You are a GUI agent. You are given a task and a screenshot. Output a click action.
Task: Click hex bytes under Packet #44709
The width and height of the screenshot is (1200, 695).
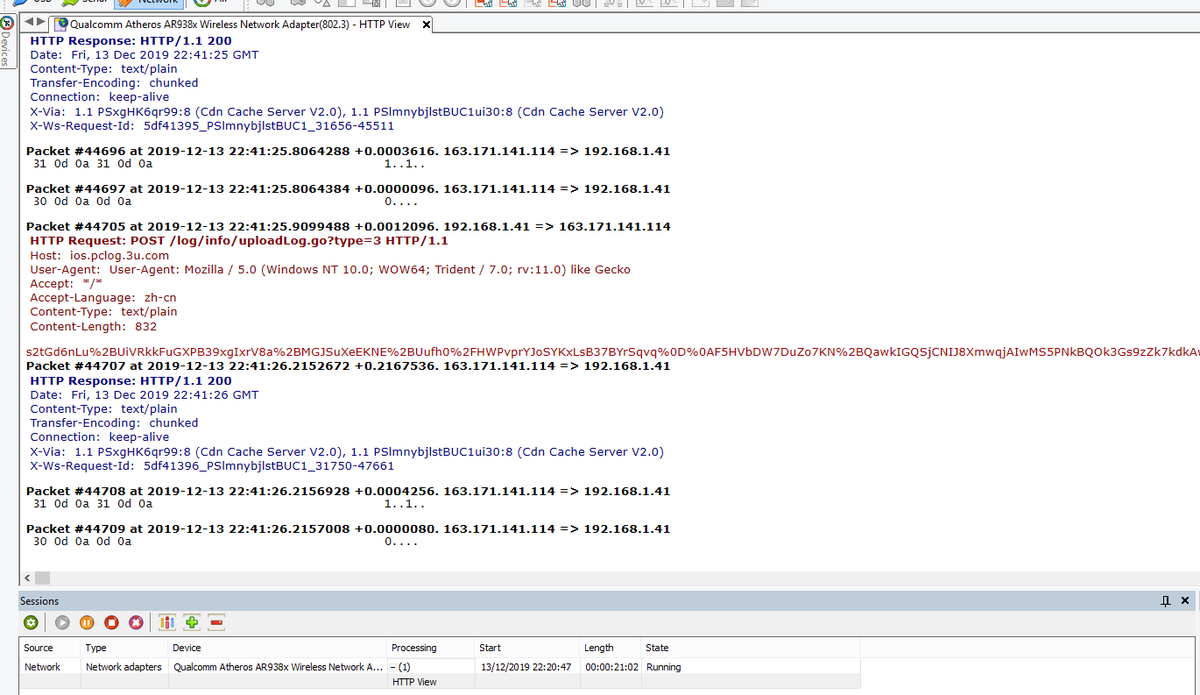tap(82, 541)
